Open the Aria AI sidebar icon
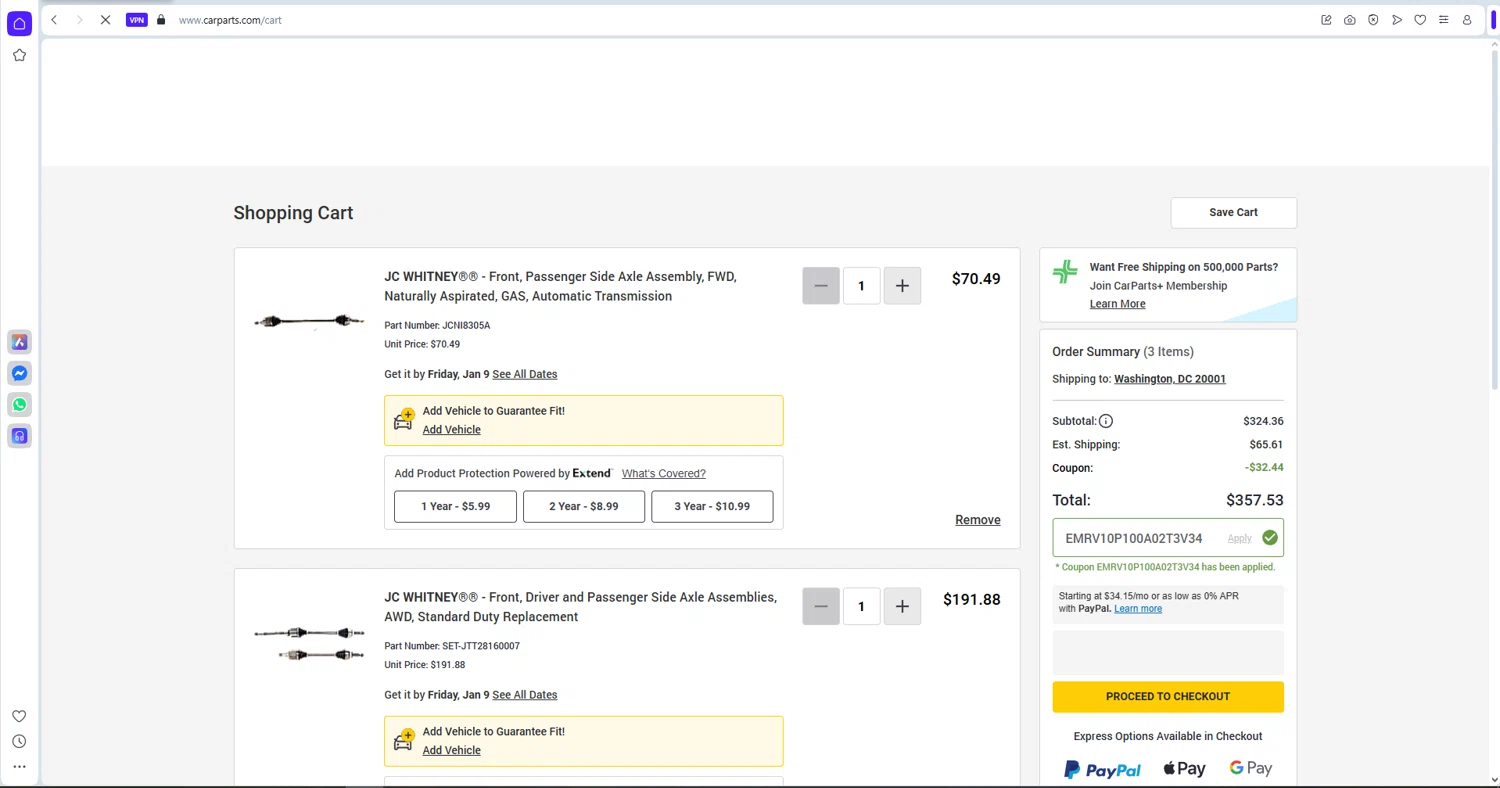 19,342
